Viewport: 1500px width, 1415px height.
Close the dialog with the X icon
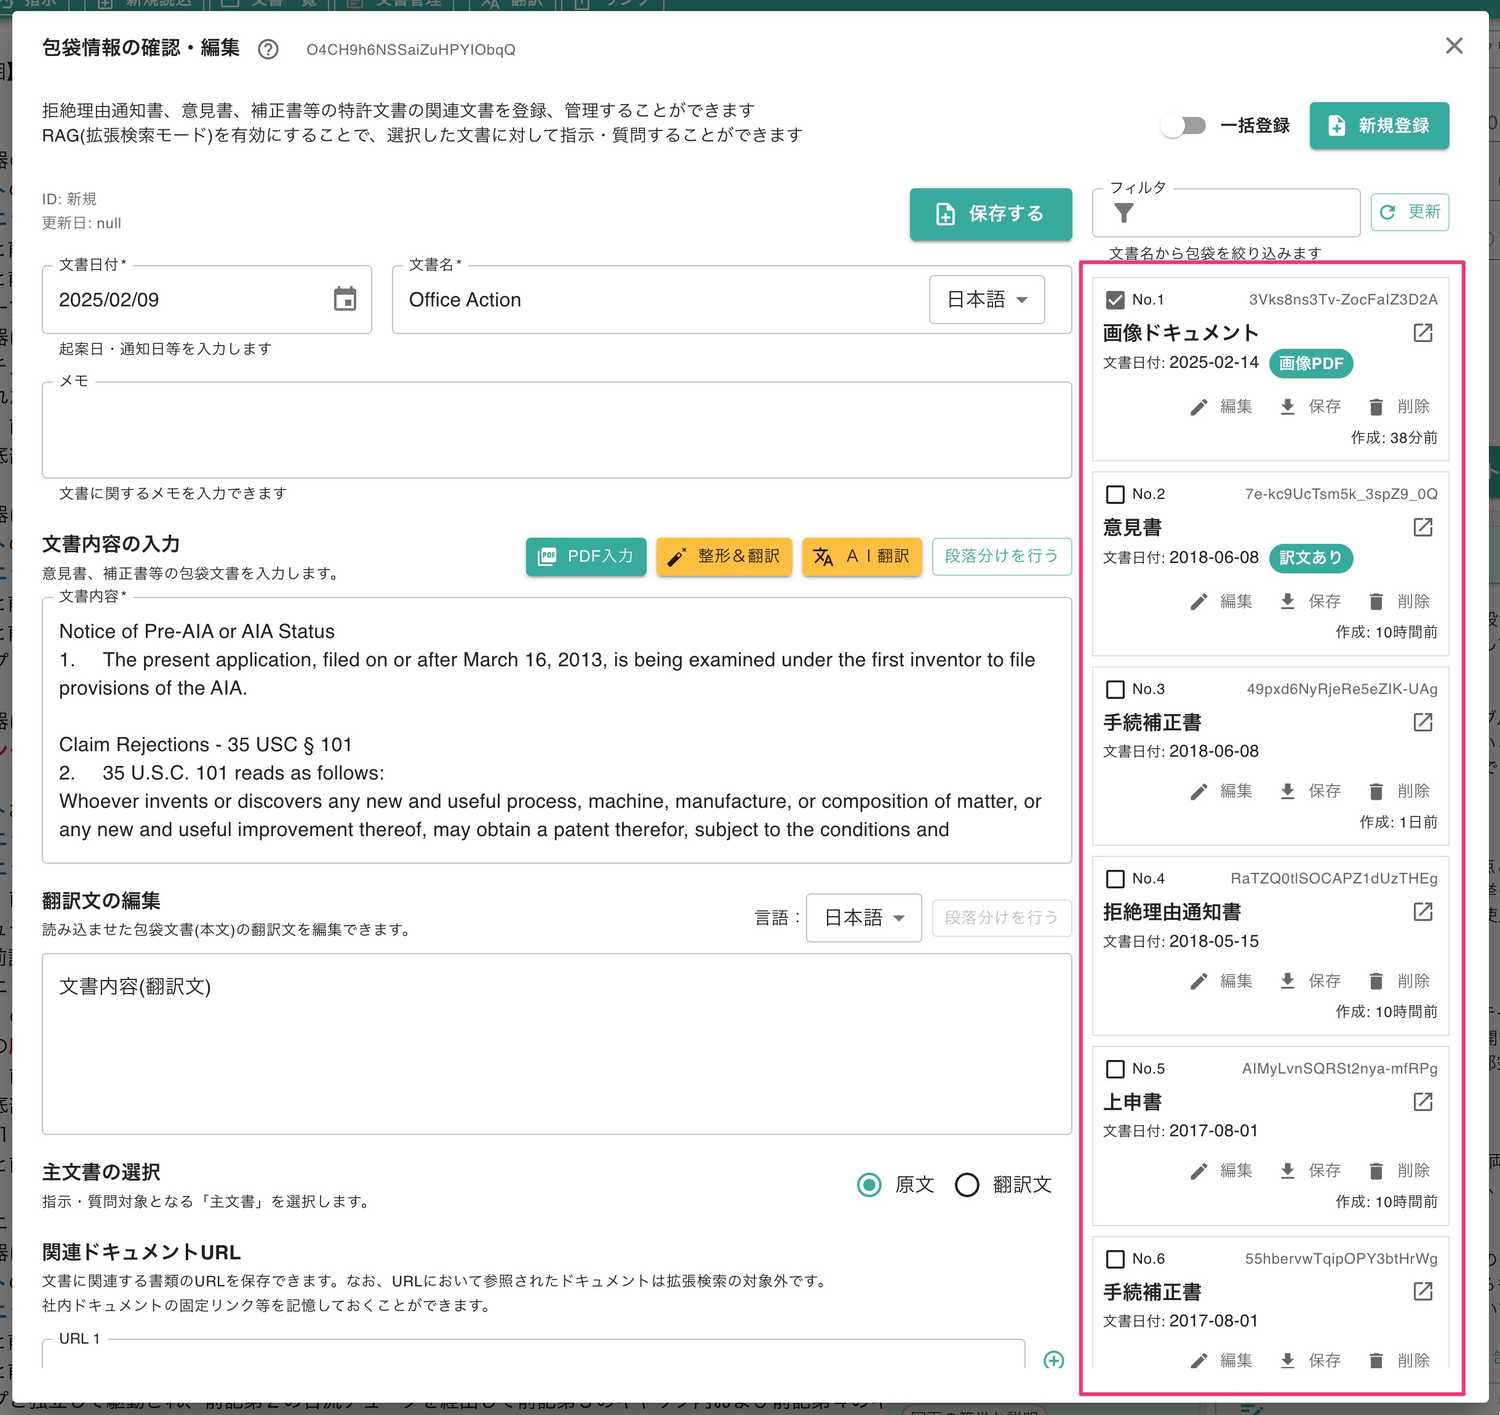(1454, 46)
